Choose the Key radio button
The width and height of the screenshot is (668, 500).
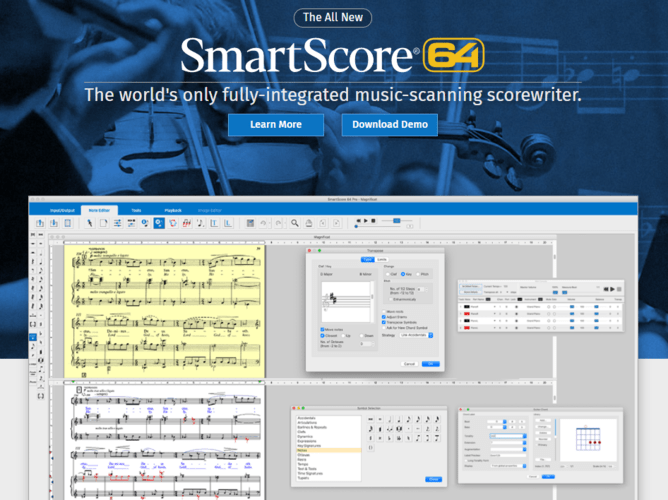point(403,274)
